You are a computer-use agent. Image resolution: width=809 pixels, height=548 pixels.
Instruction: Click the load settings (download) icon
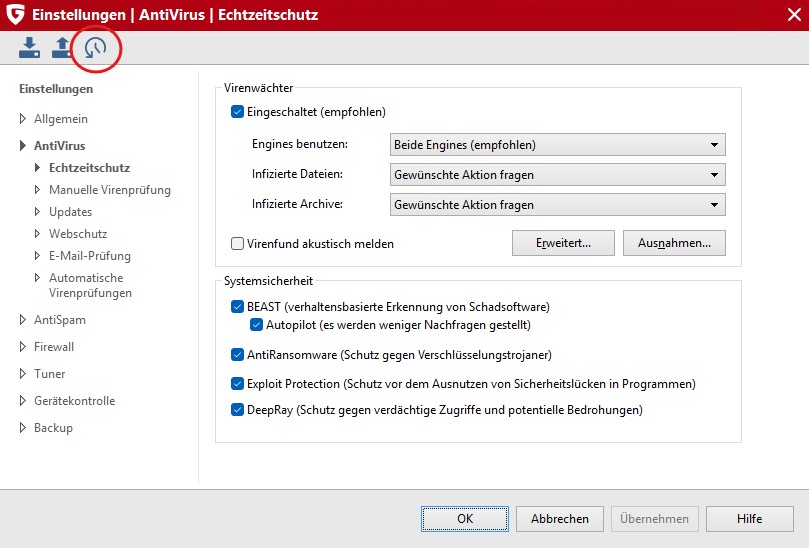click(29, 47)
